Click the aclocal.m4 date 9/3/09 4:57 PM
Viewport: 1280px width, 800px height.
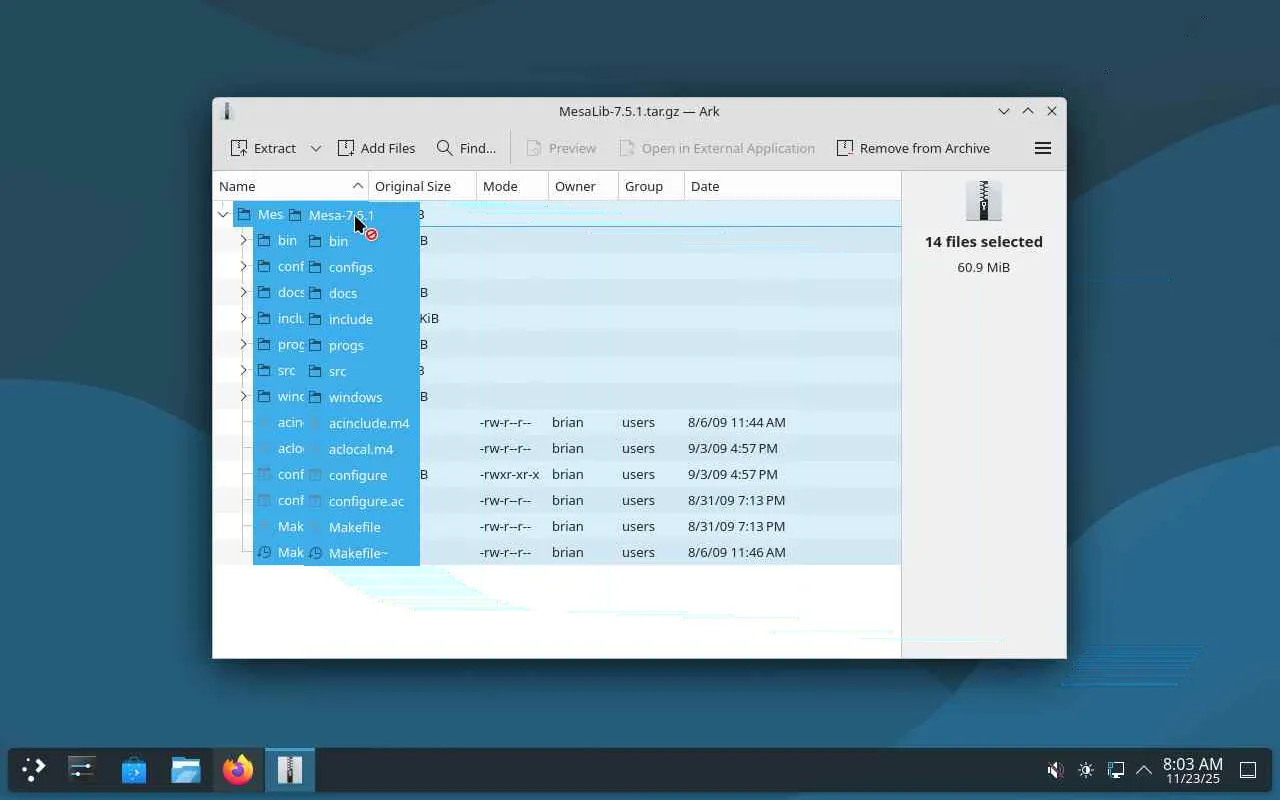point(733,448)
